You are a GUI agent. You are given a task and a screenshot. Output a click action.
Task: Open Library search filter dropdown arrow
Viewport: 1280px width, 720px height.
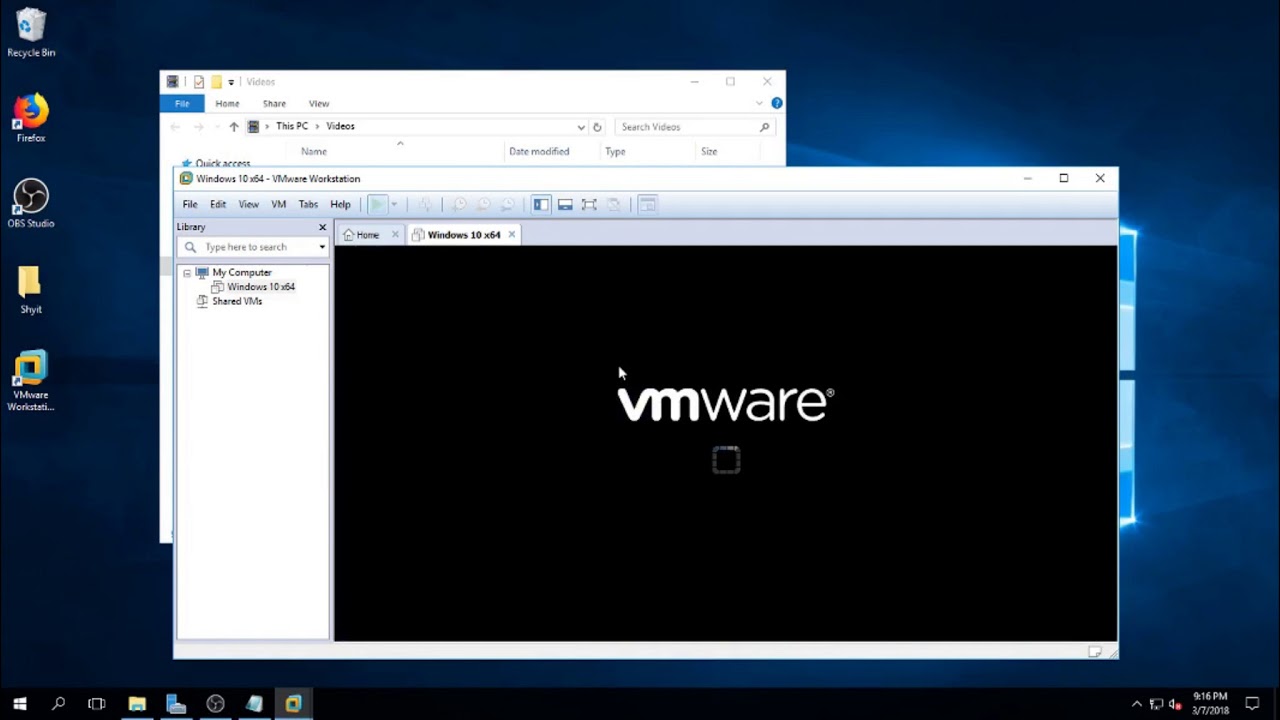(322, 247)
